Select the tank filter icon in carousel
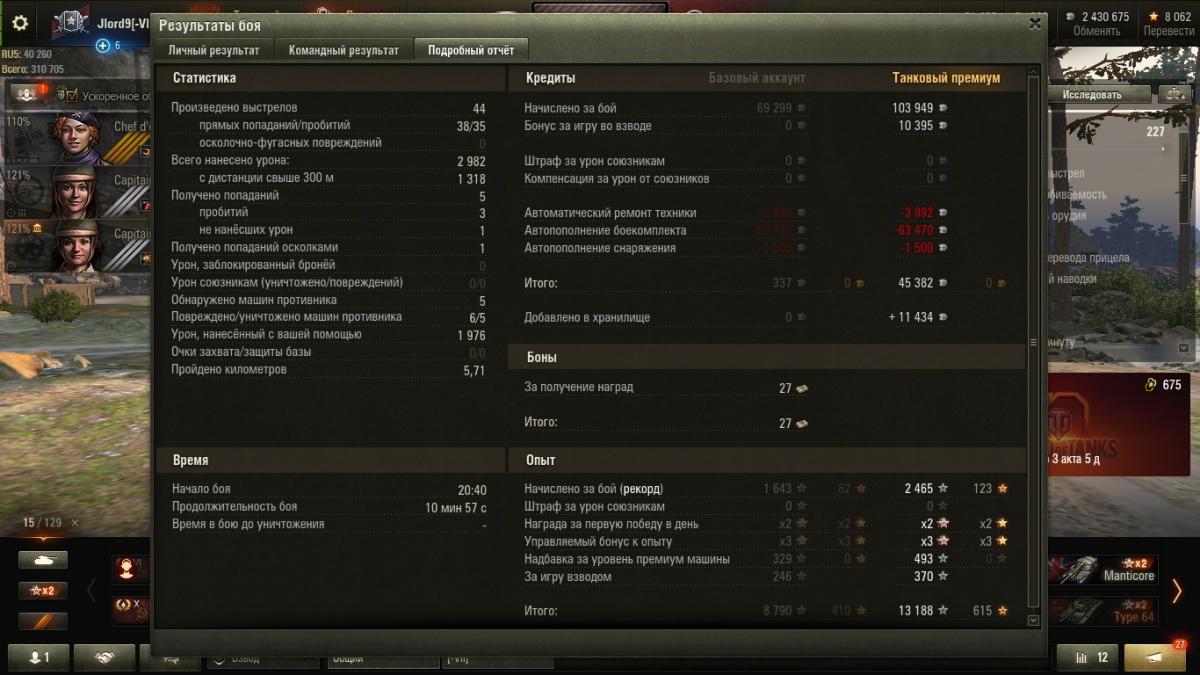1200x675 pixels. 43,561
